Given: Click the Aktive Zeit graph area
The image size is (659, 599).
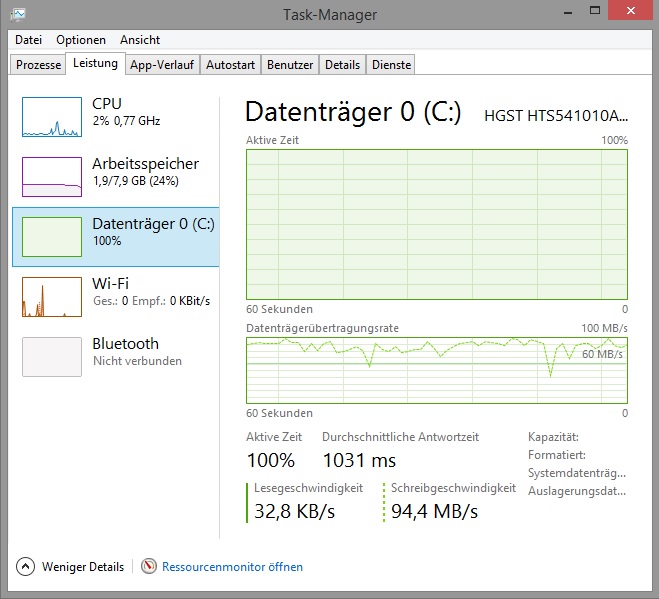Looking at the screenshot, I should (437, 224).
